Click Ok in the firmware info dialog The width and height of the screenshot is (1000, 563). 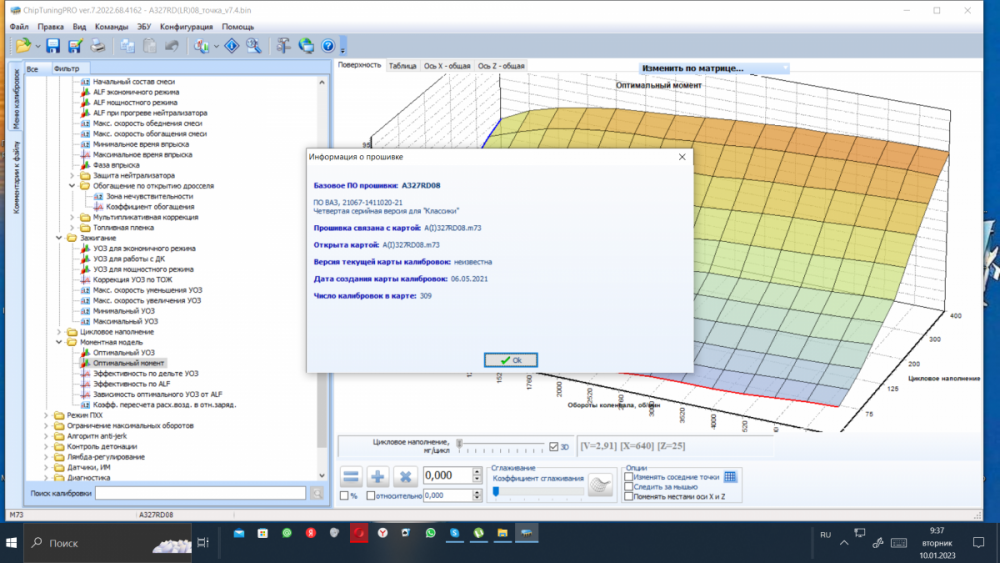tap(510, 360)
